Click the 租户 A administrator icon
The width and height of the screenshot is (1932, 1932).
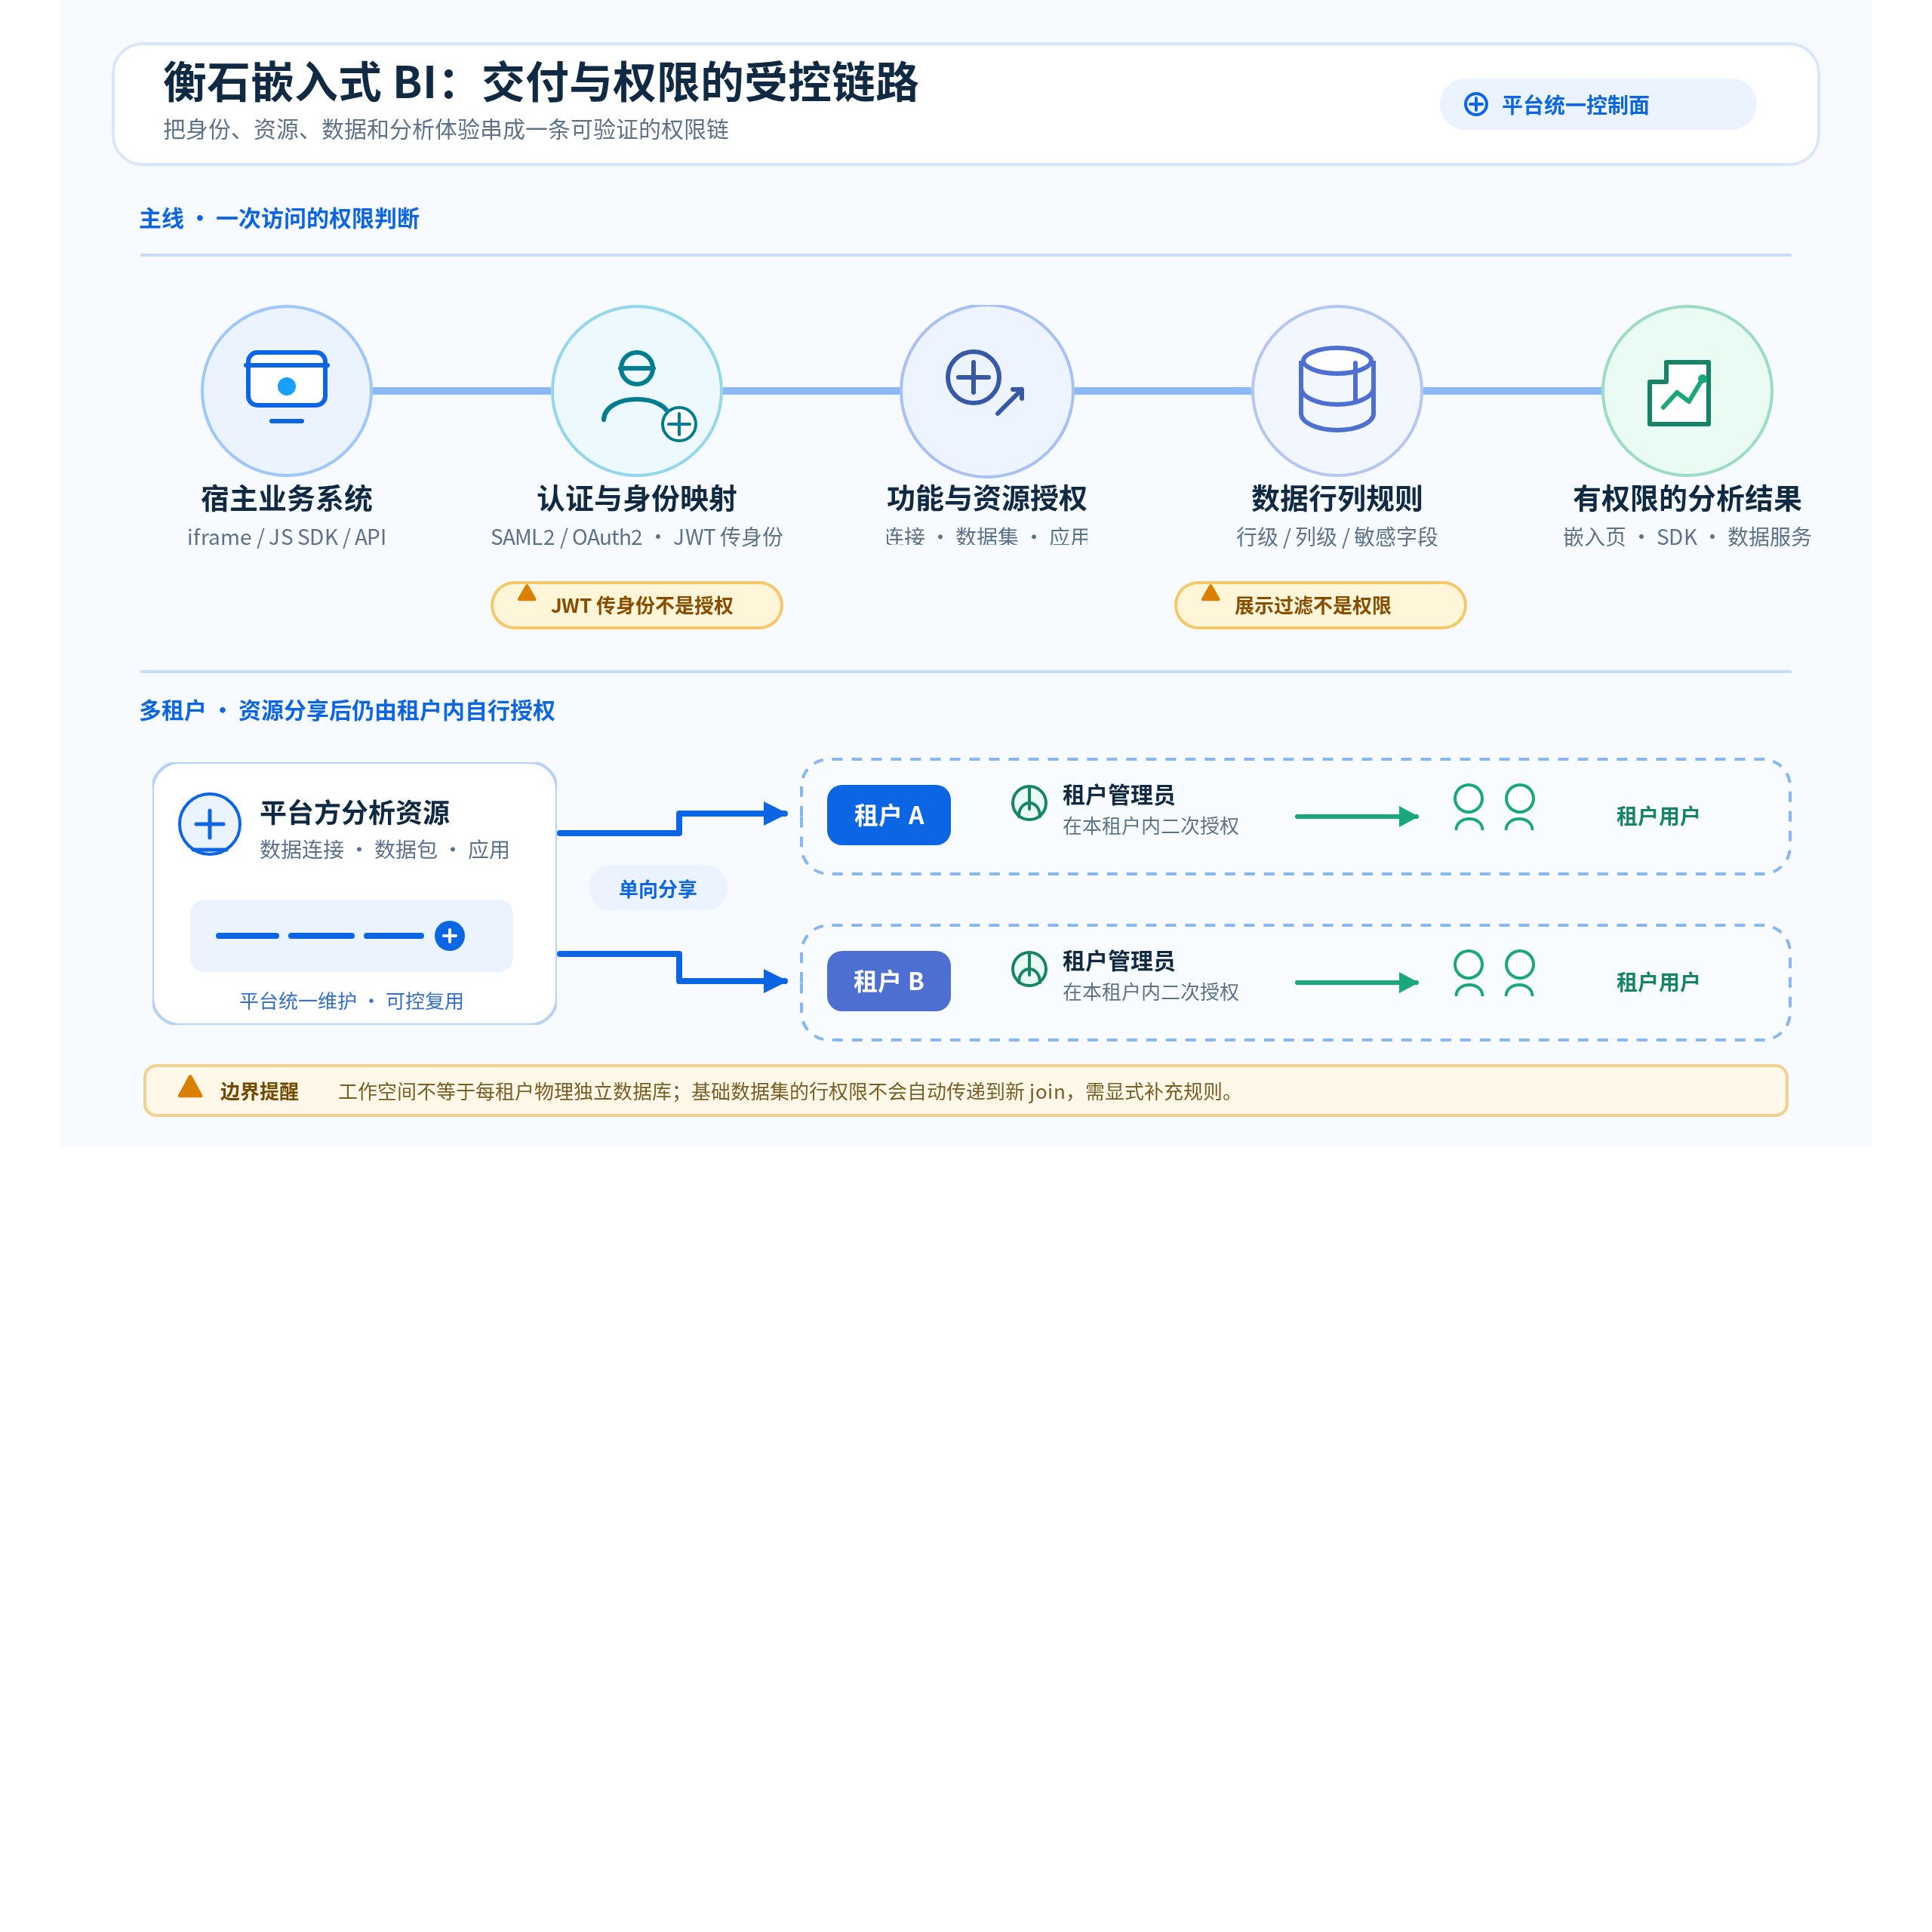coord(1029,802)
